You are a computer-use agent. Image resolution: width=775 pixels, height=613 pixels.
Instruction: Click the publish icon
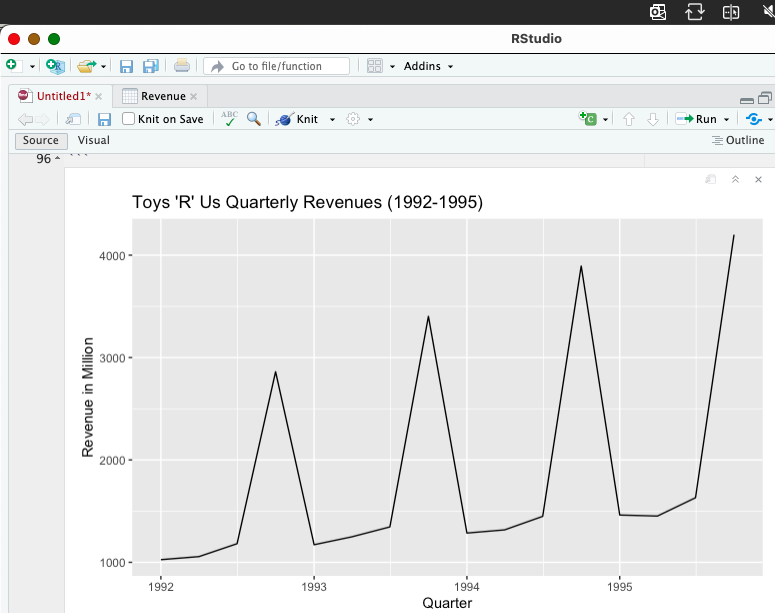754,119
